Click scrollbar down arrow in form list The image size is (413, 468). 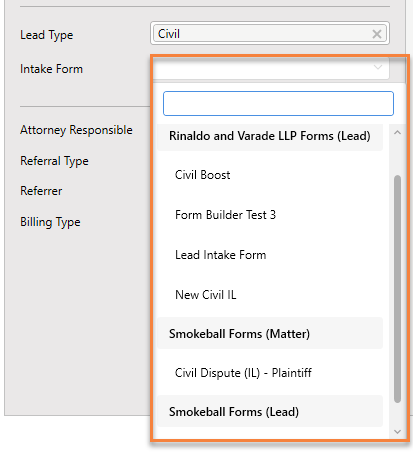point(397,432)
